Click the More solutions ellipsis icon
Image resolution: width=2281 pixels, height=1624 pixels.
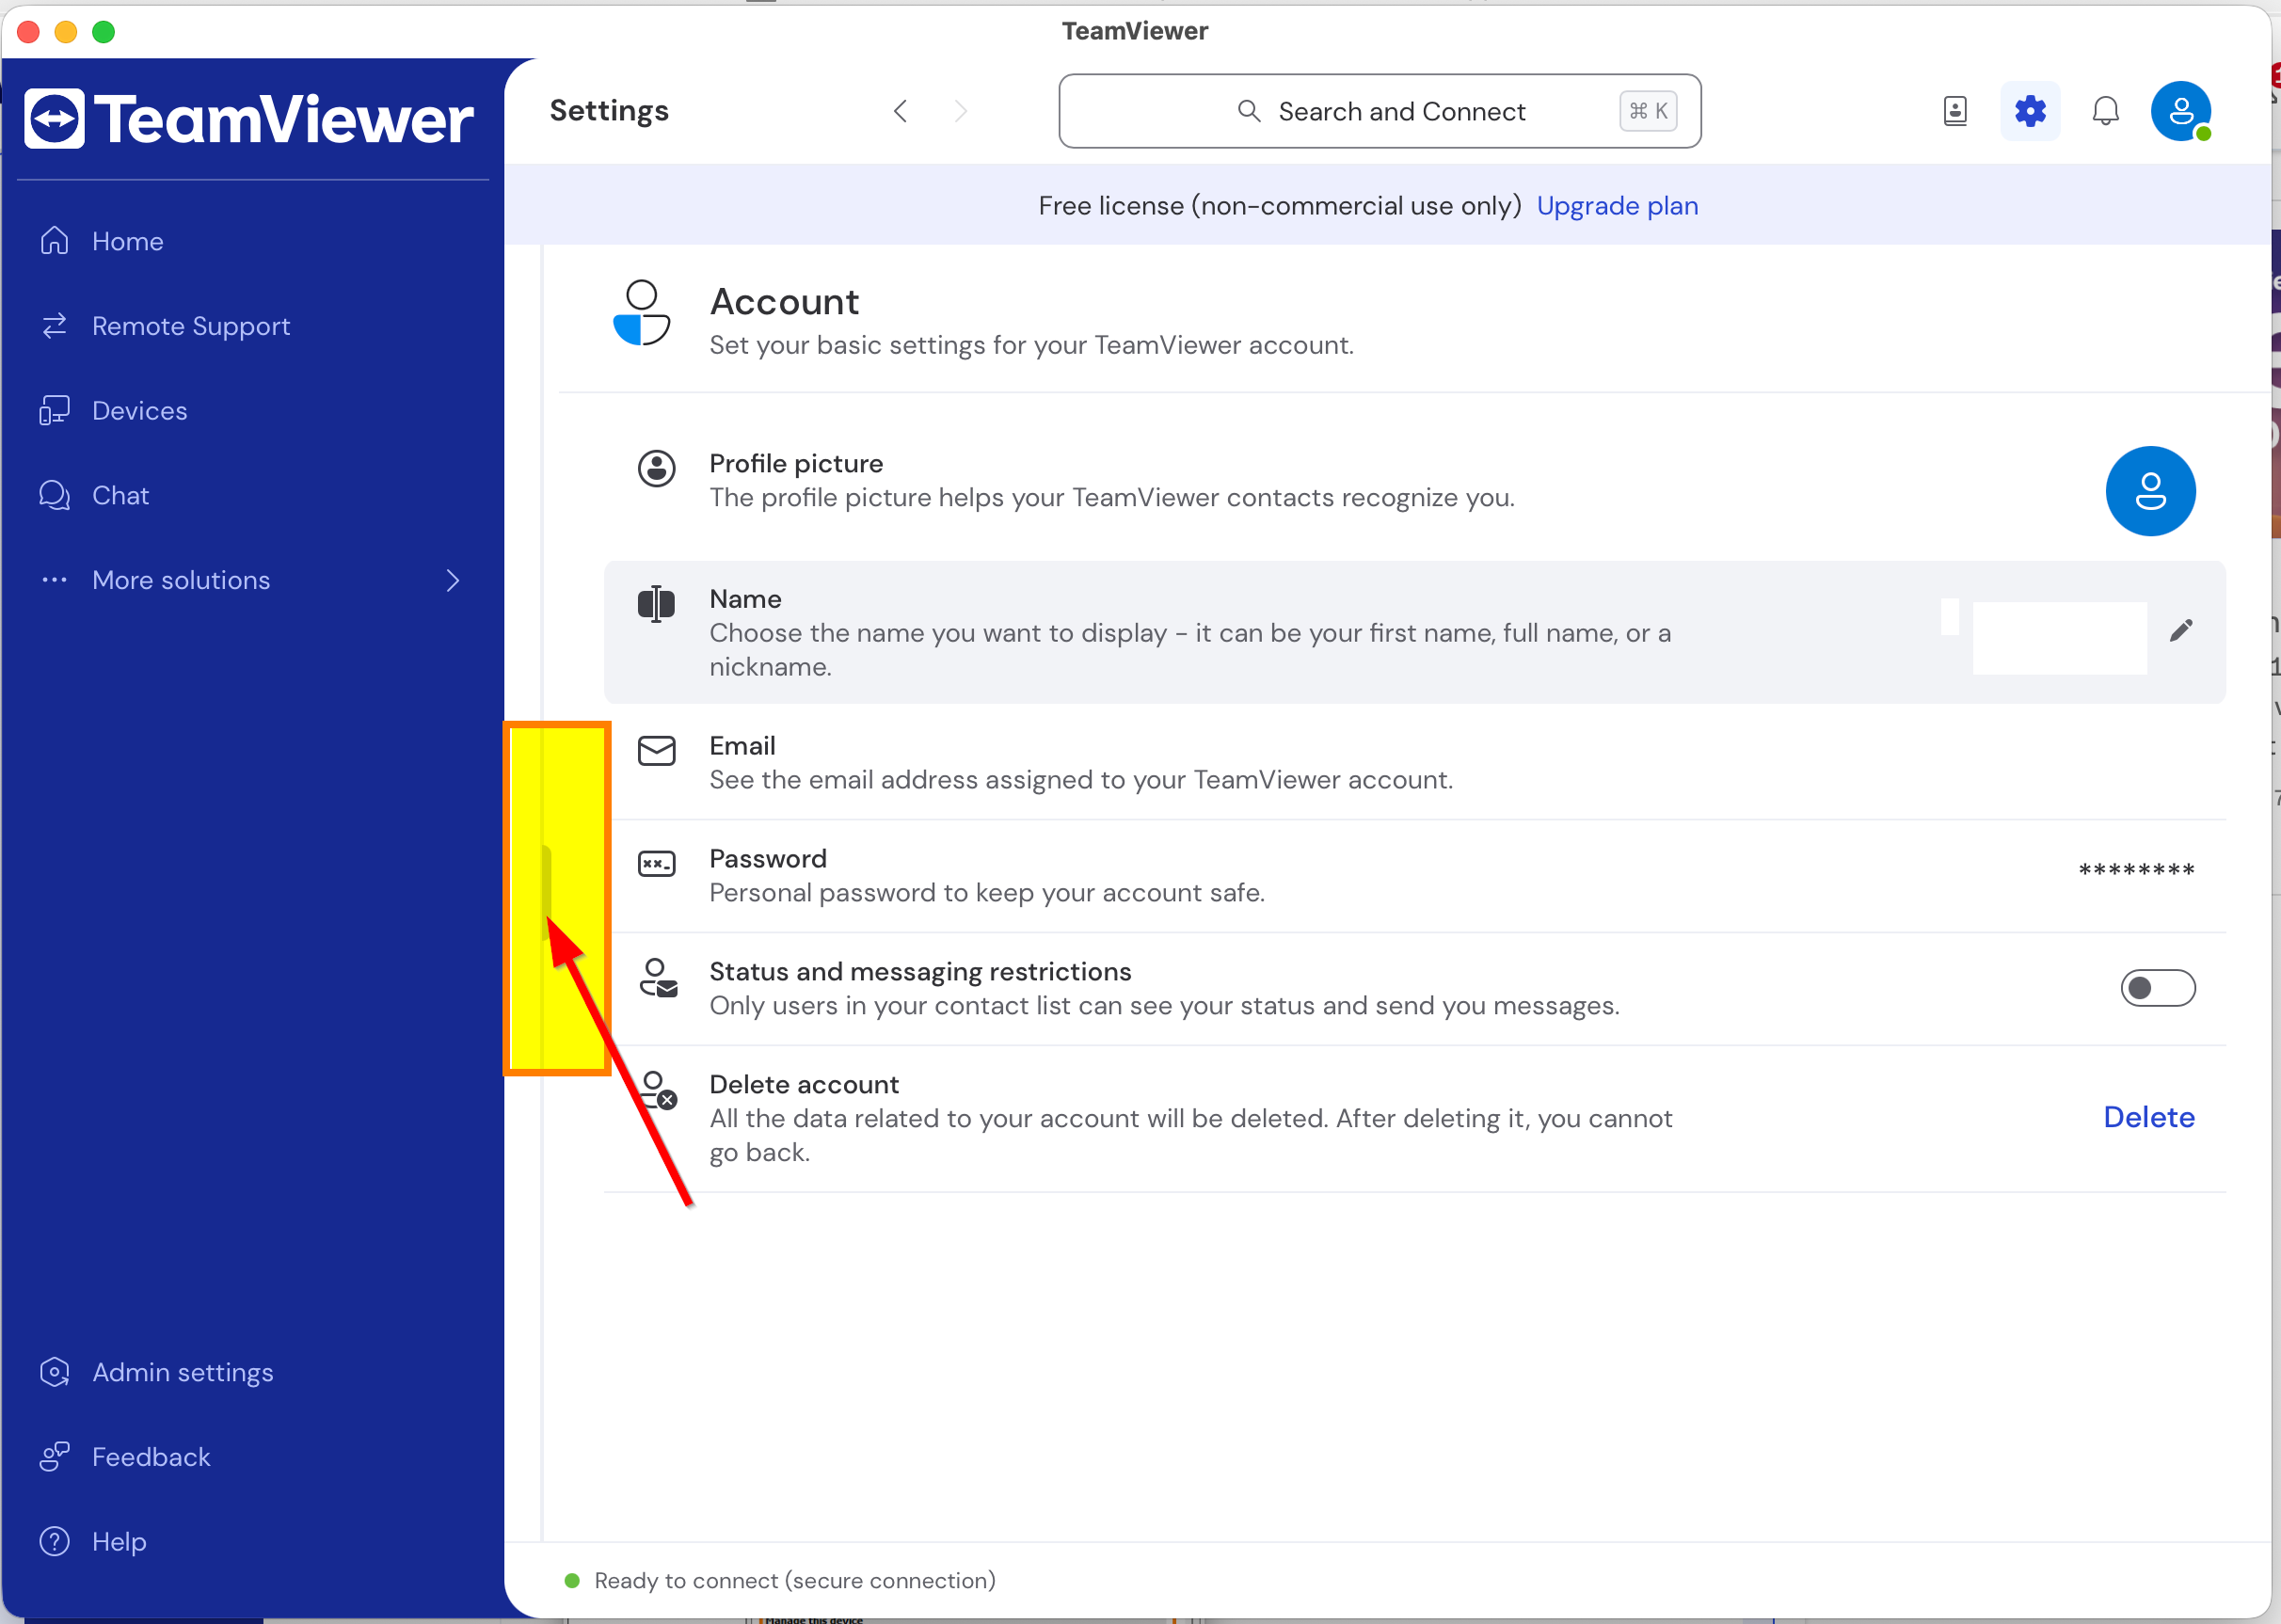point(54,580)
